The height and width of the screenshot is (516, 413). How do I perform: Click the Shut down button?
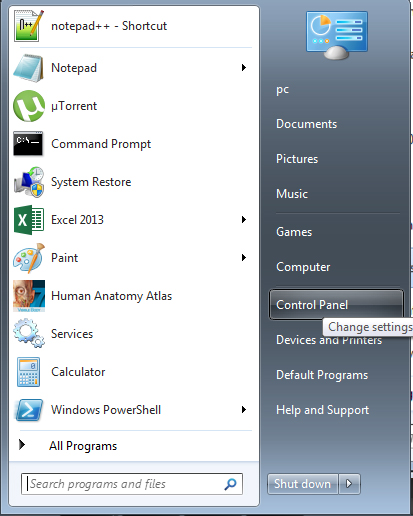tap(303, 484)
